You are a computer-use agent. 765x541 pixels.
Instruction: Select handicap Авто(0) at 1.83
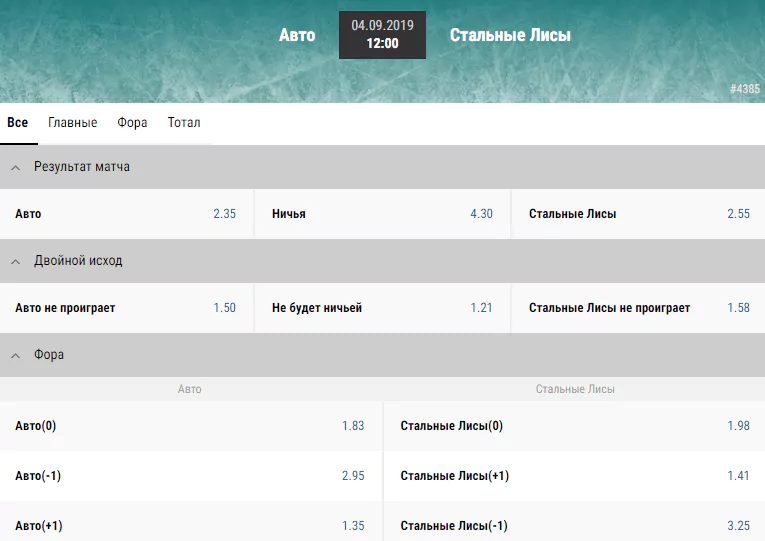191,426
